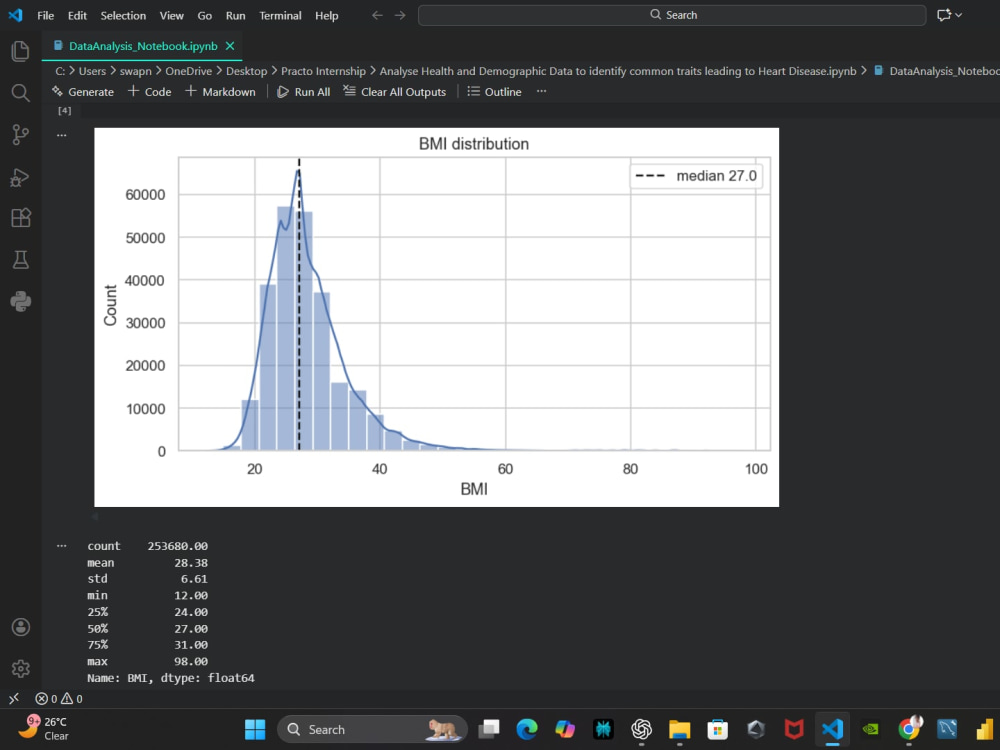Click the Practo Internship breadcrumb segment
1000x750 pixels.
point(323,71)
